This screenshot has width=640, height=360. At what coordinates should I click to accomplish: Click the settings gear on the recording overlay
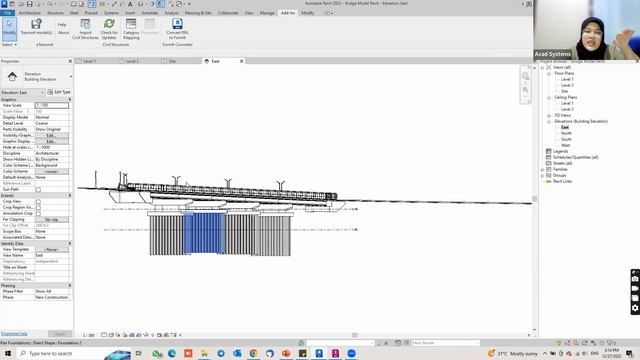635,308
